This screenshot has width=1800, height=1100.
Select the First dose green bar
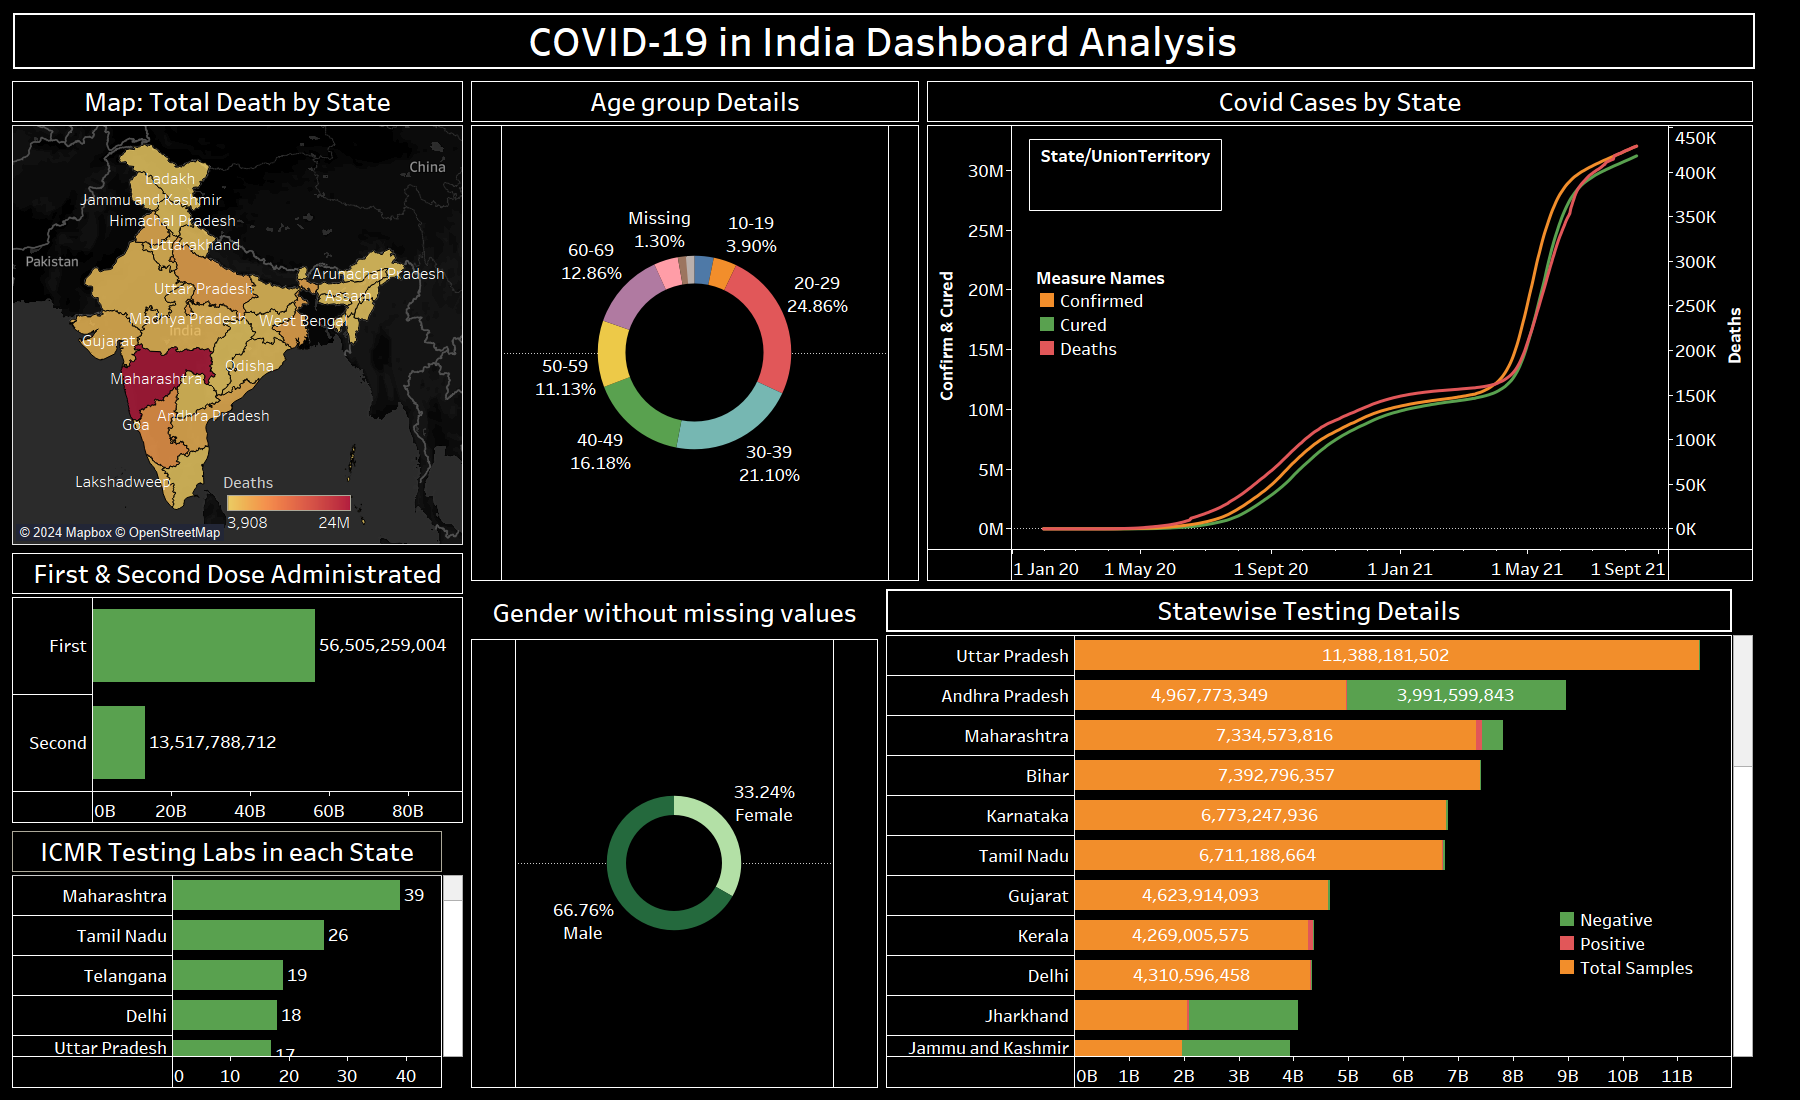[x=204, y=645]
